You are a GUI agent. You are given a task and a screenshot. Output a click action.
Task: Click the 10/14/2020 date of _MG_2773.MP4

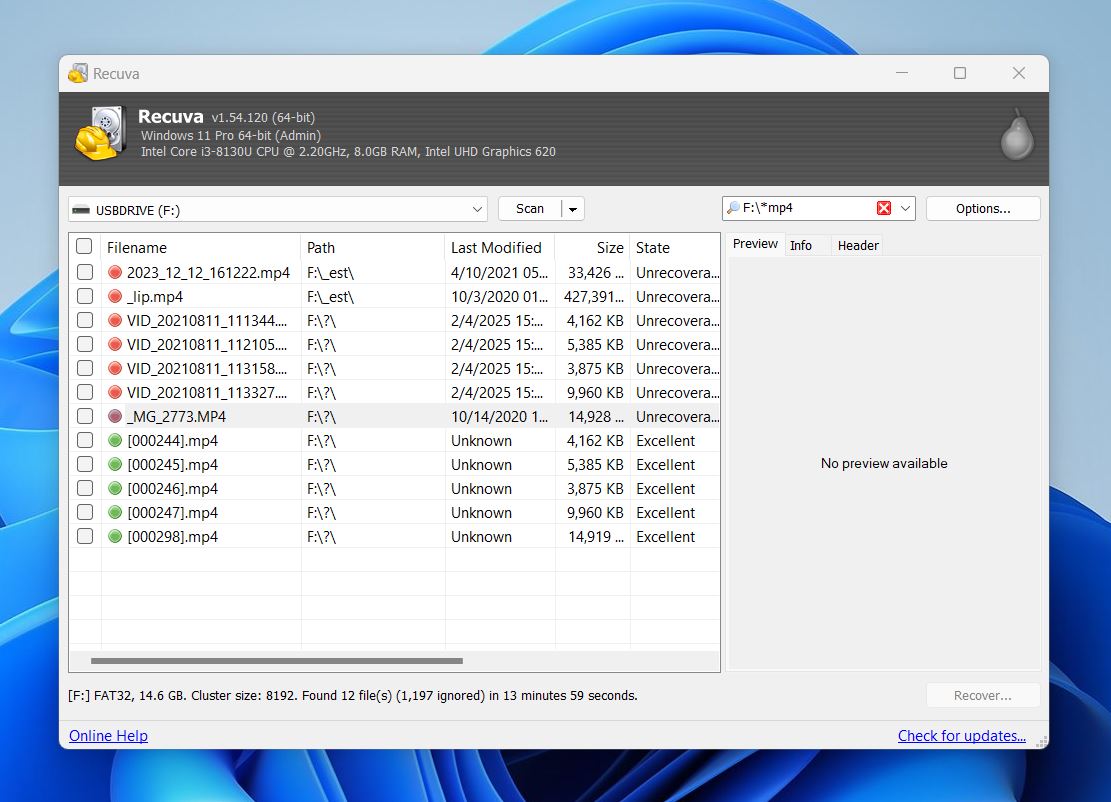click(x=500, y=417)
